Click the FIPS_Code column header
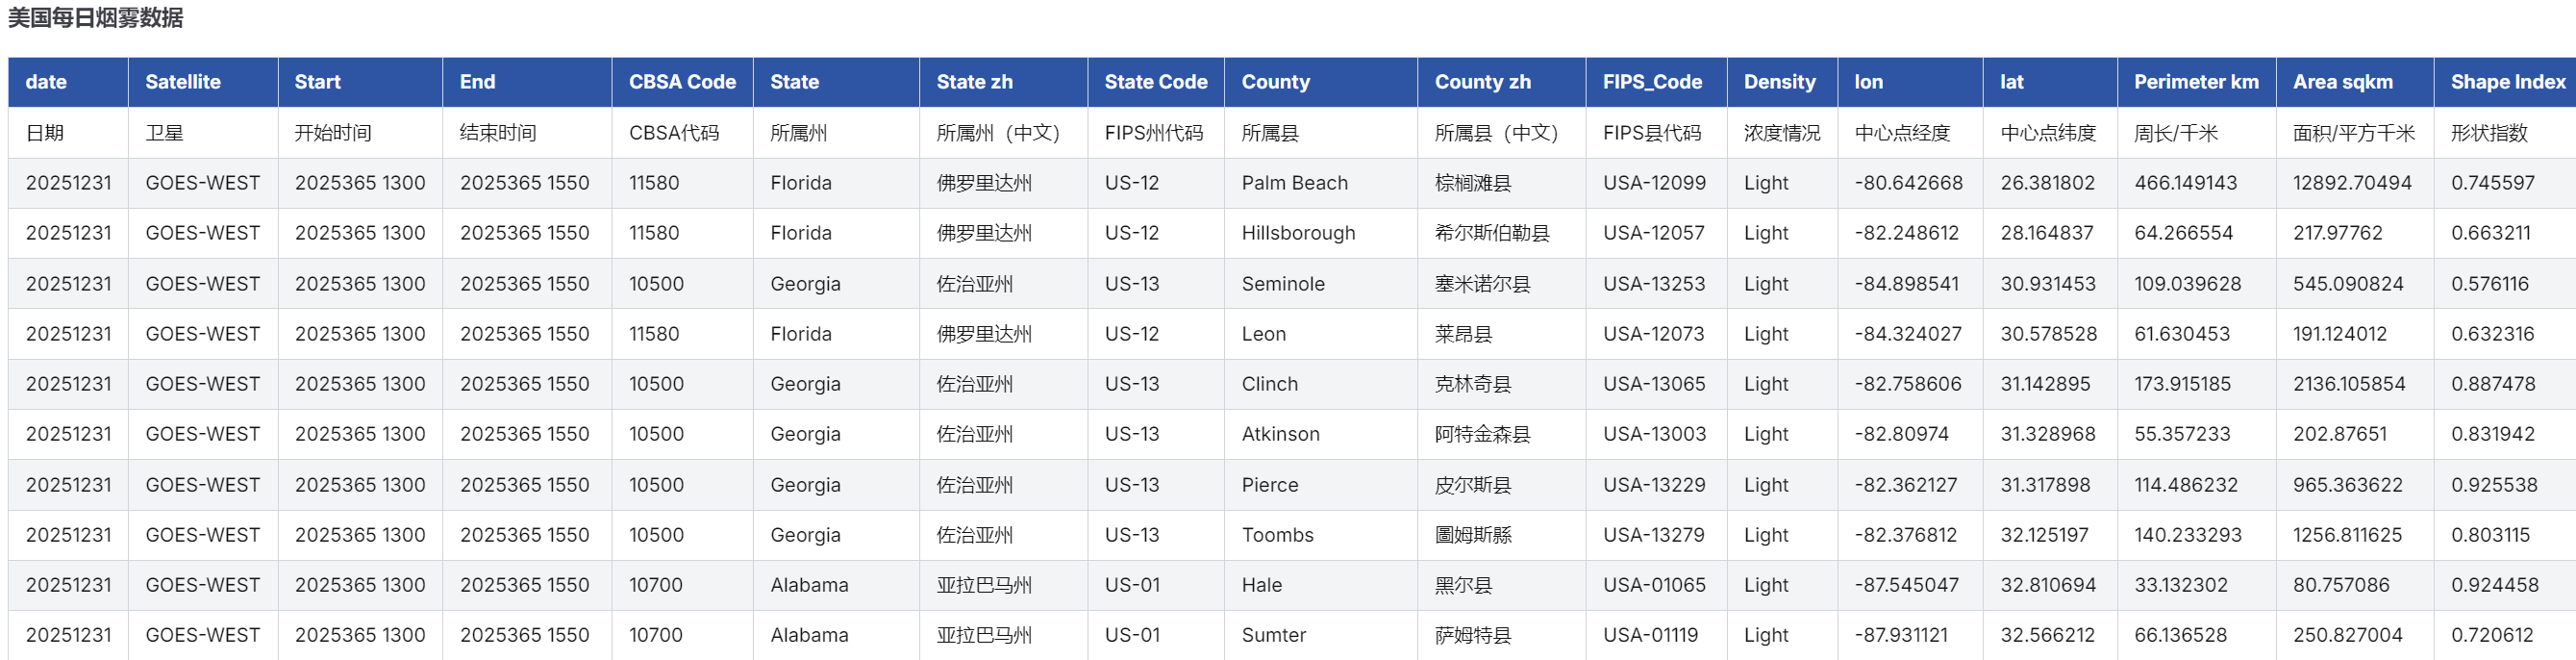Image resolution: width=2576 pixels, height=660 pixels. 1652,82
